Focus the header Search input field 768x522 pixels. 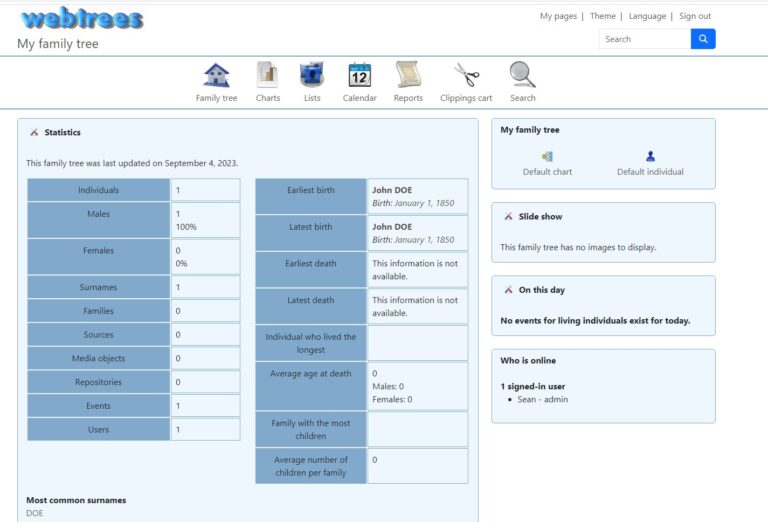(x=645, y=39)
